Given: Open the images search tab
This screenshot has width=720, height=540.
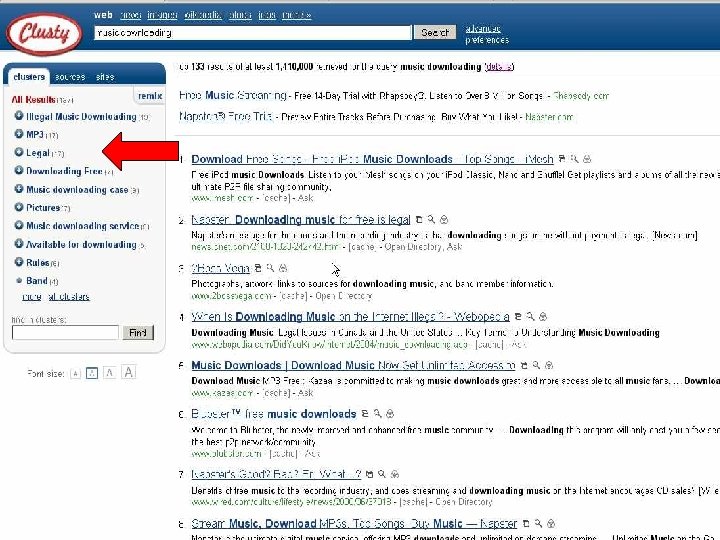Looking at the screenshot, I should click(x=162, y=15).
